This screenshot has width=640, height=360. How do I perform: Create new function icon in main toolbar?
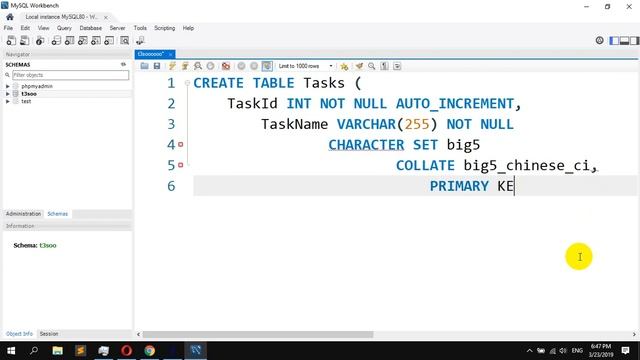tap(109, 40)
